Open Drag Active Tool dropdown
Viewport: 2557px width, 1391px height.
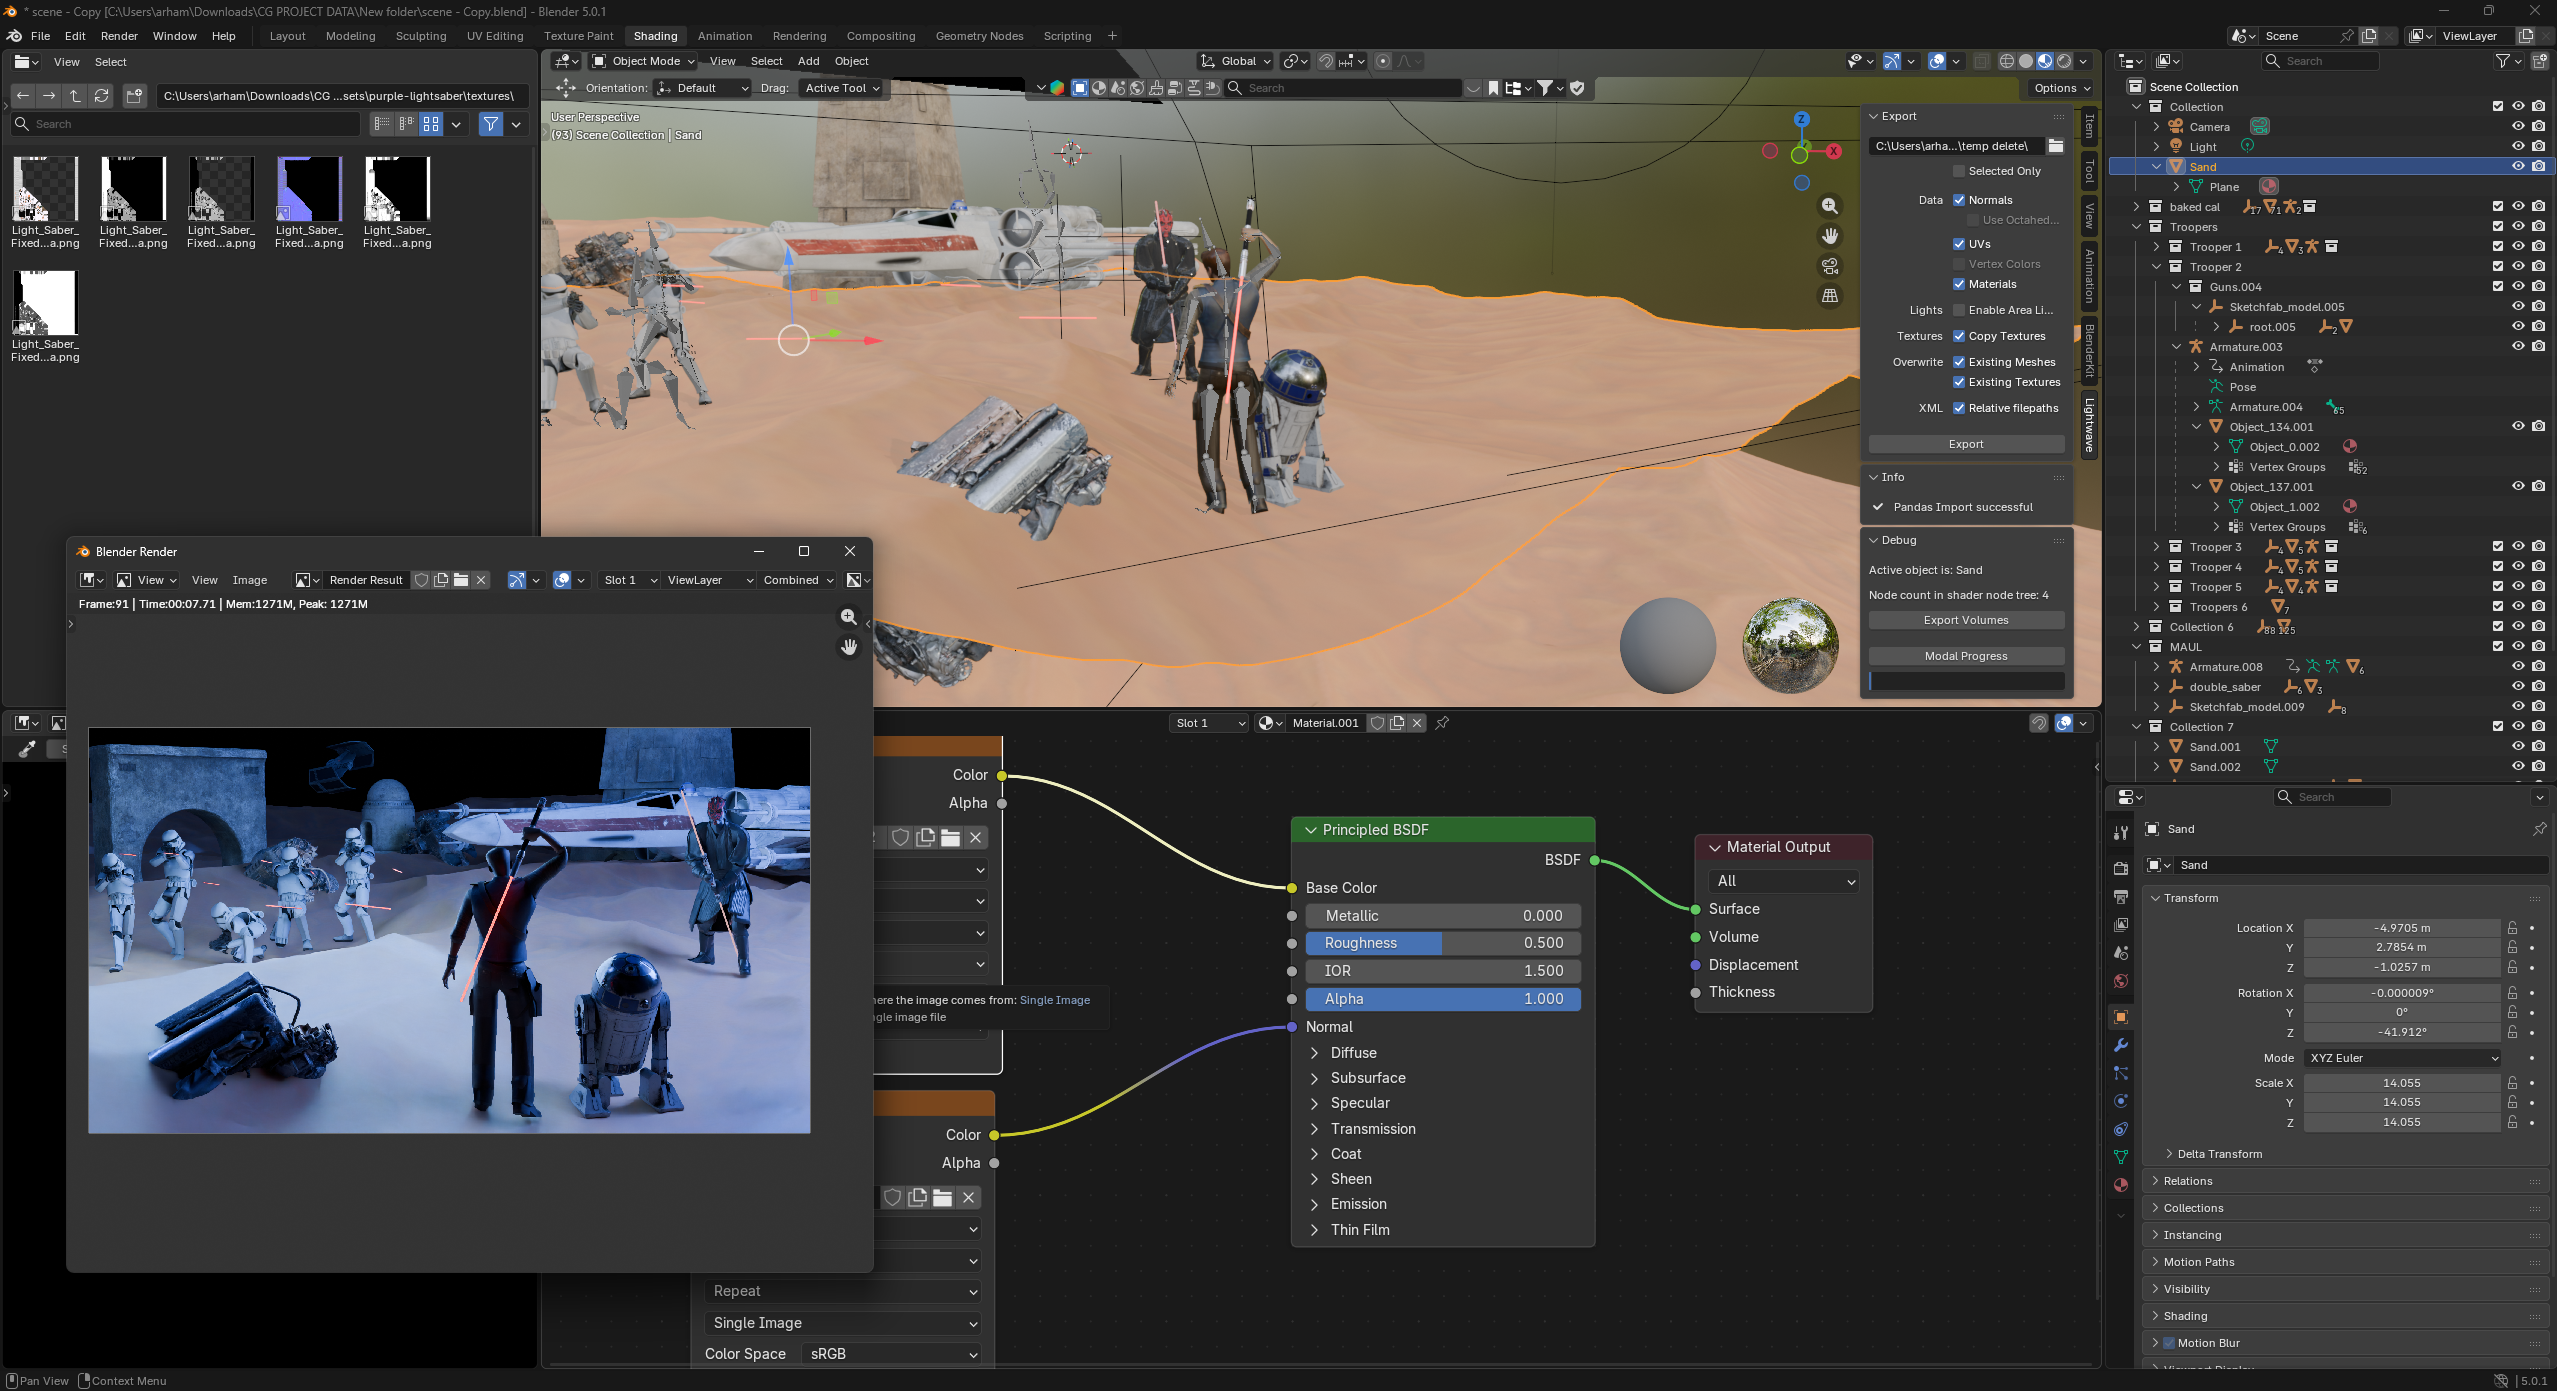pyautogui.click(x=842, y=88)
